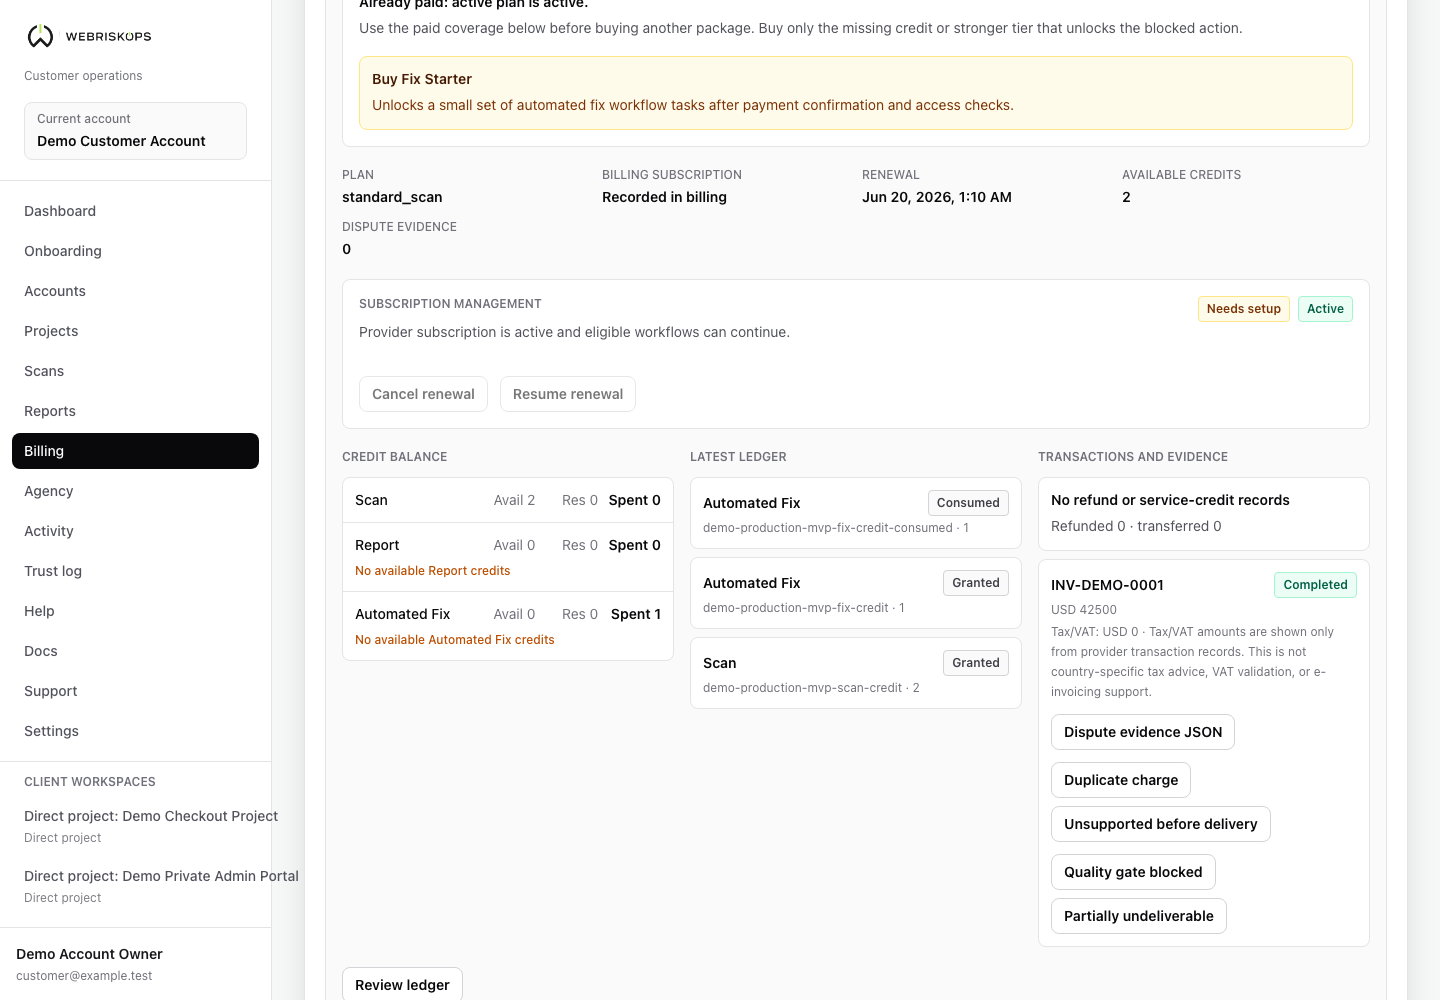Click the Quality gate blocked button
The height and width of the screenshot is (1000, 1440).
click(x=1133, y=872)
